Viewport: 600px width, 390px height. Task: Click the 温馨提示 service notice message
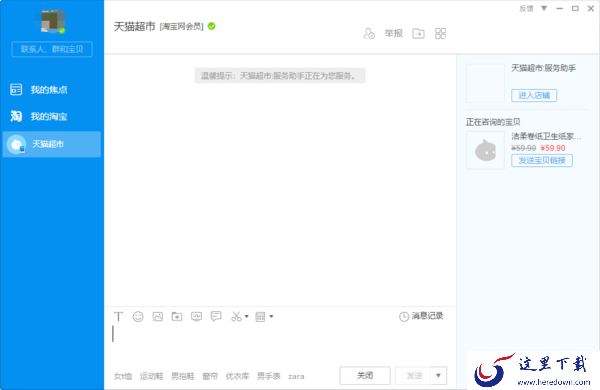pyautogui.click(x=280, y=76)
